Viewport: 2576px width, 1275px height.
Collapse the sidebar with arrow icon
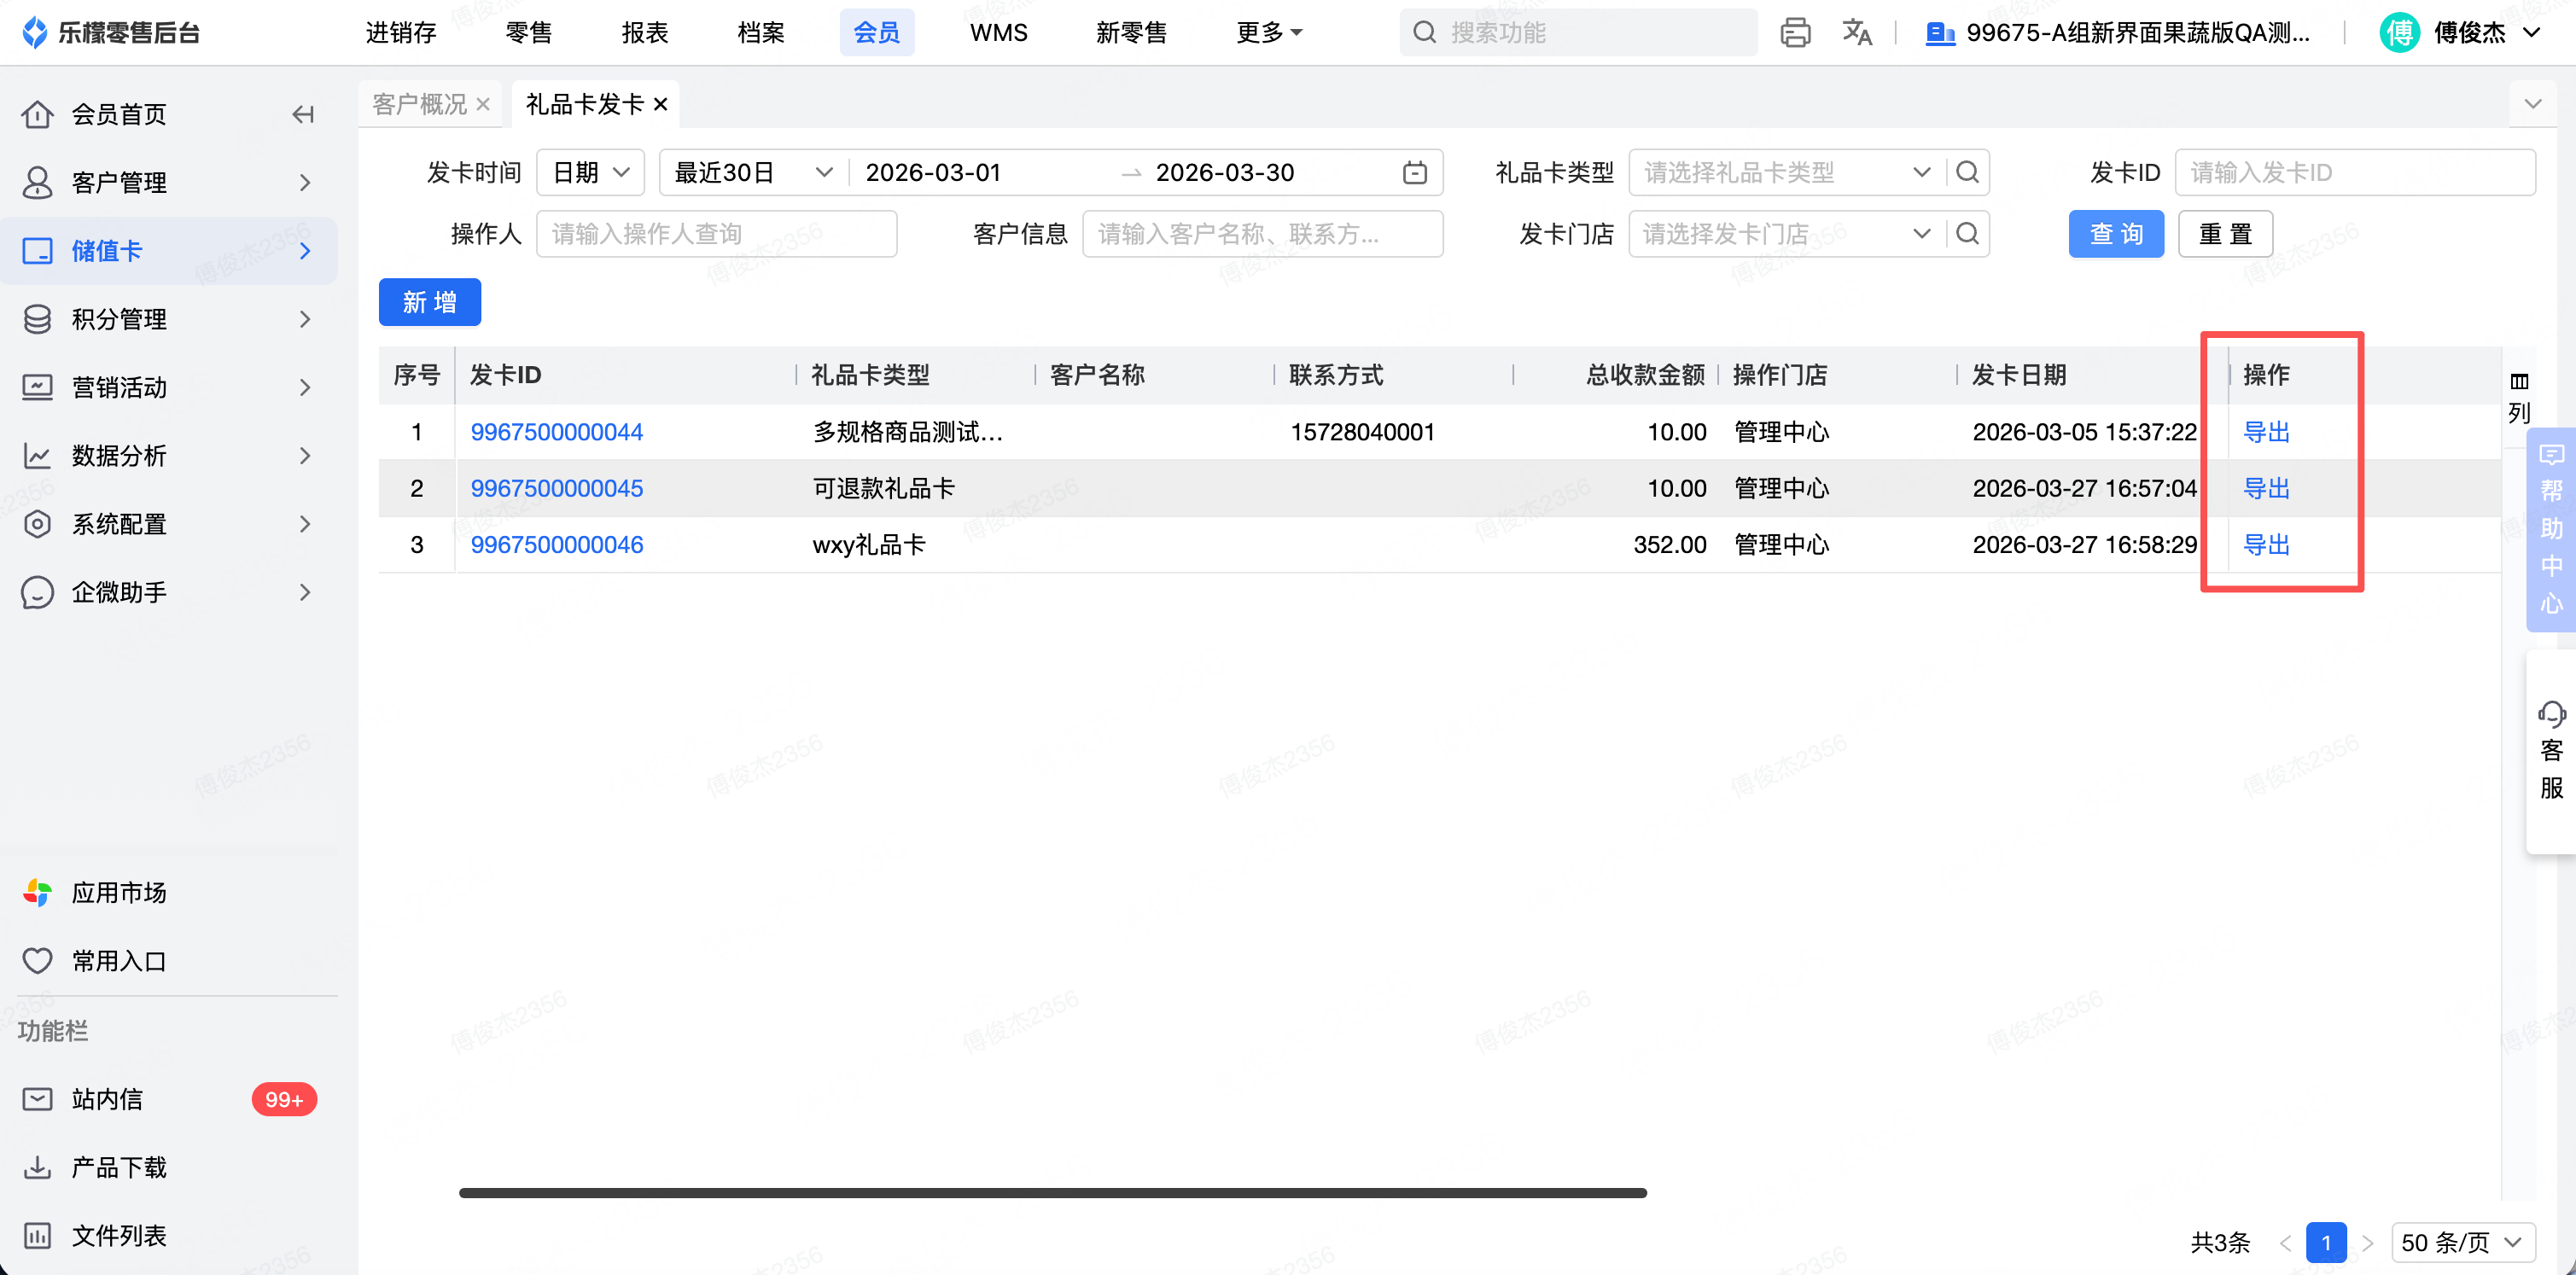(303, 115)
